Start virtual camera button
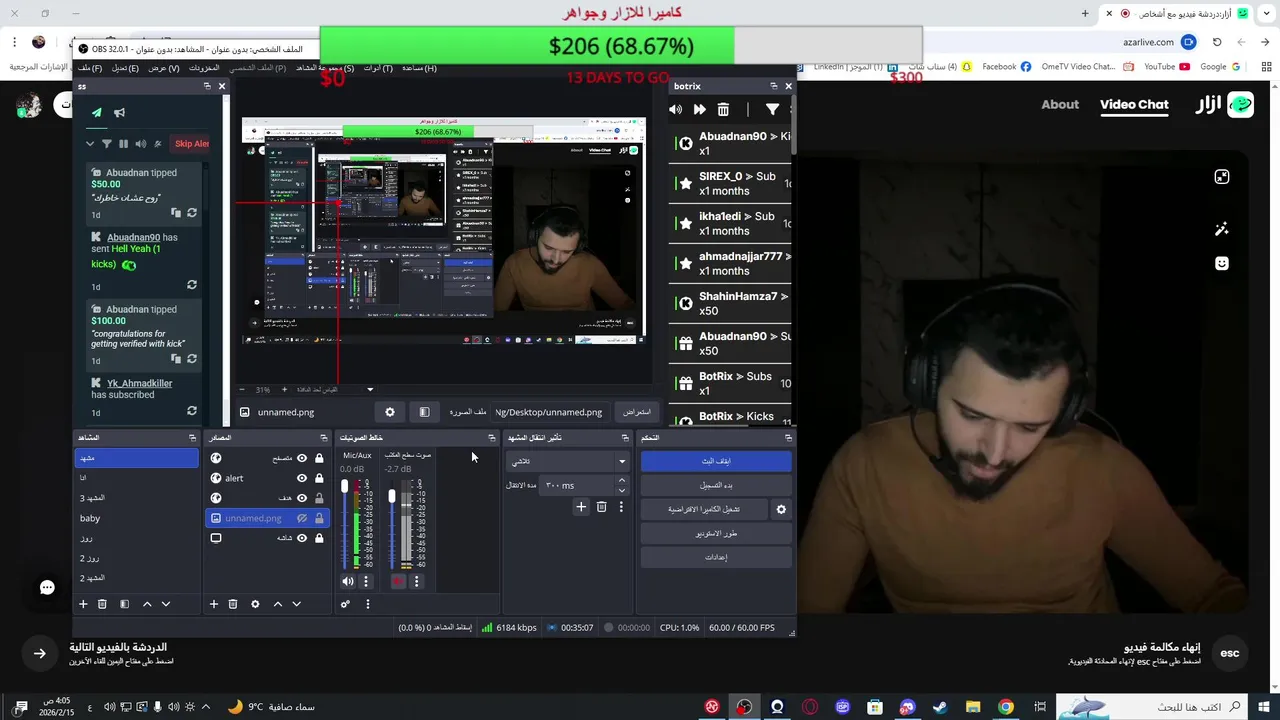Viewport: 1280px width, 720px height. click(x=704, y=509)
